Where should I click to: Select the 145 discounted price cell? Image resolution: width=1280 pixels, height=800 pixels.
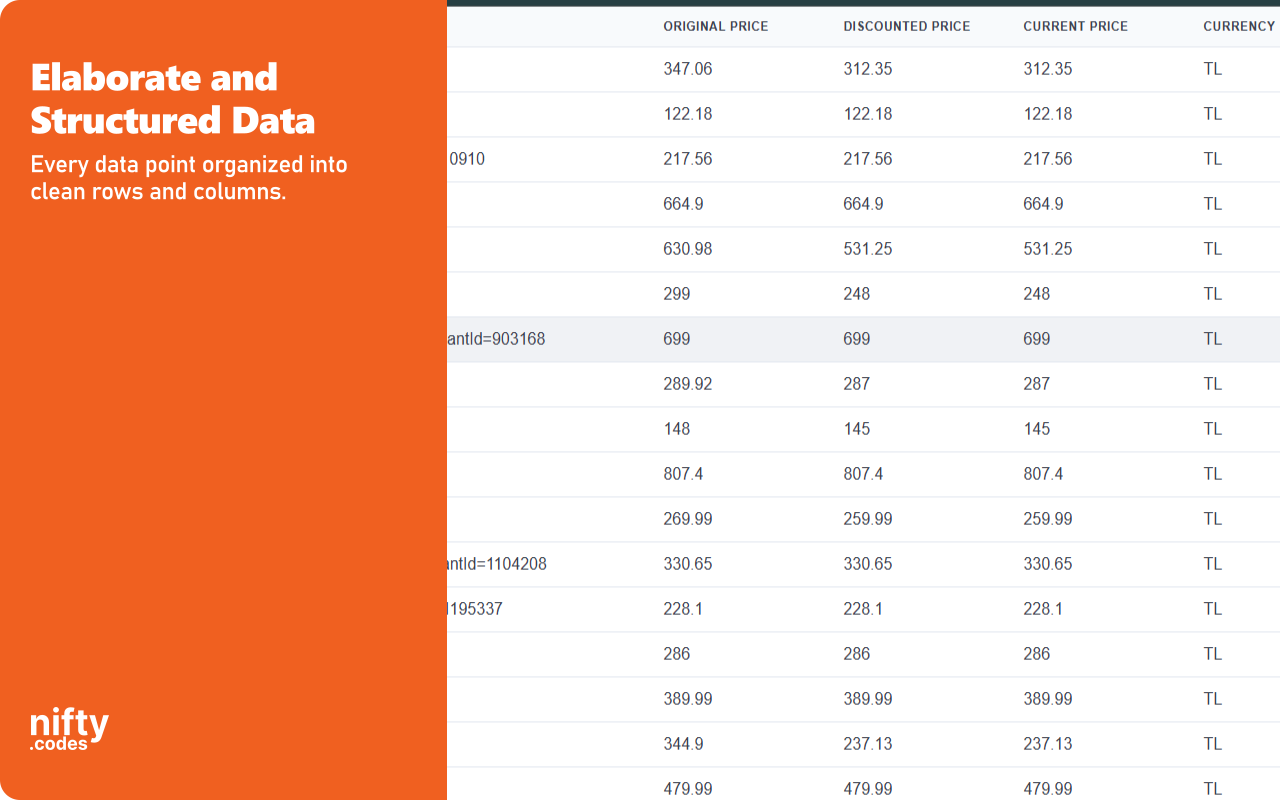coord(856,429)
